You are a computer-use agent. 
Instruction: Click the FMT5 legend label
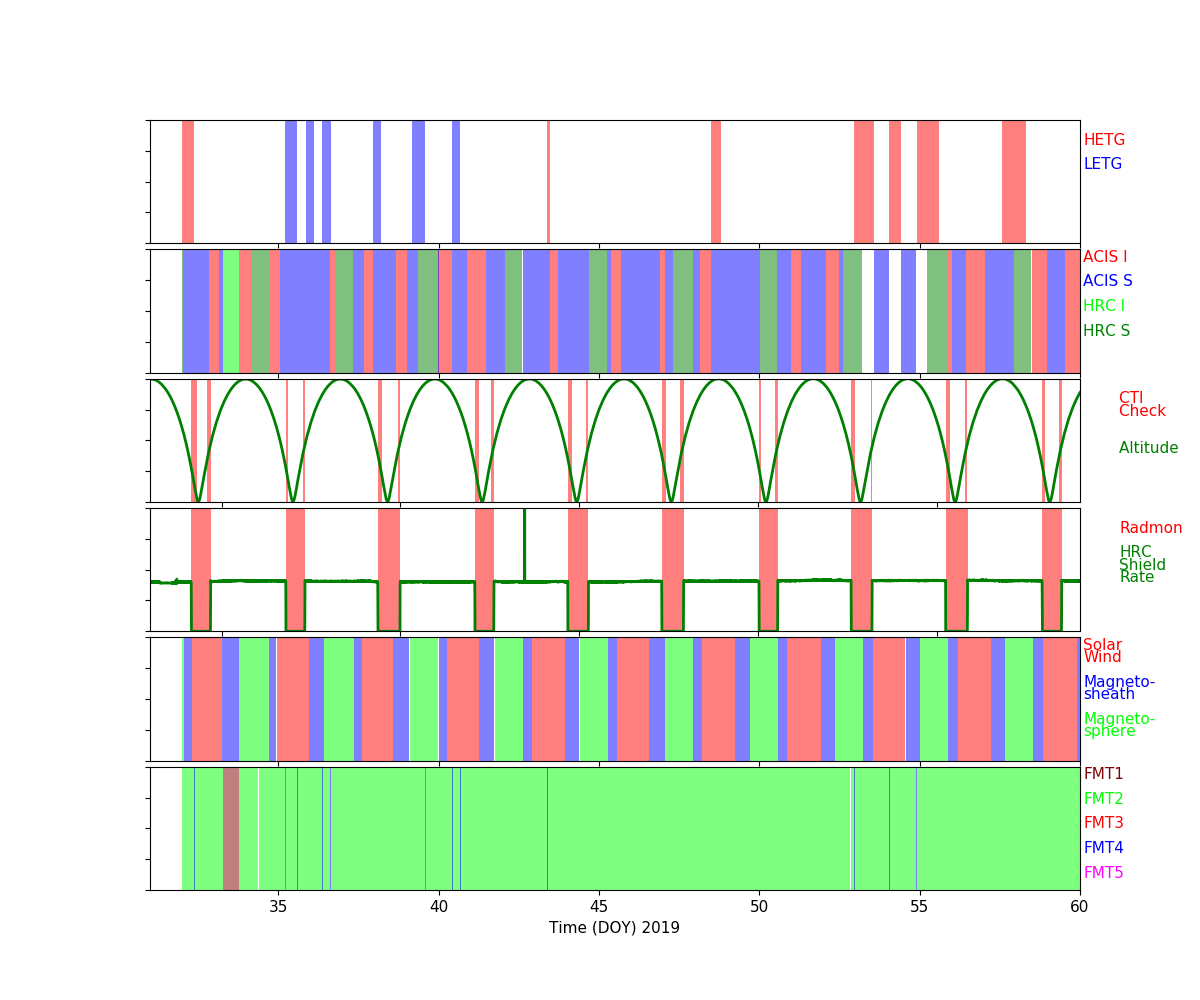pyautogui.click(x=1104, y=873)
